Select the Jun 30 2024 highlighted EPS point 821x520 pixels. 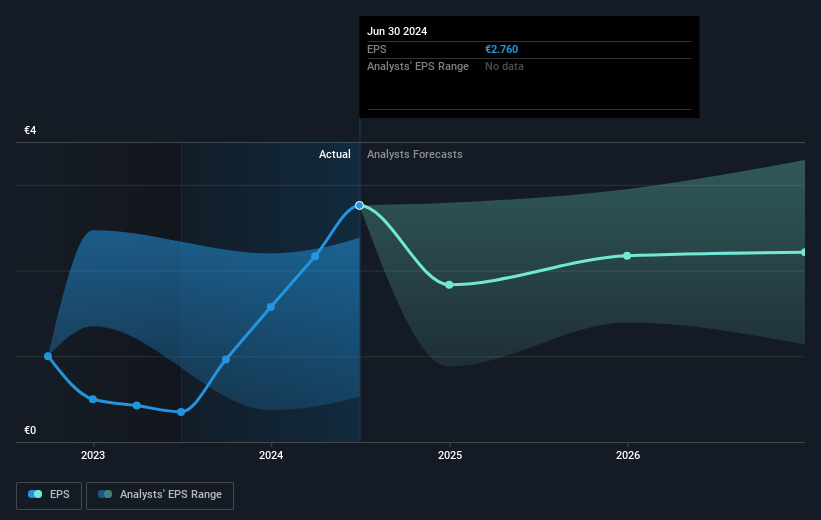tap(359, 205)
